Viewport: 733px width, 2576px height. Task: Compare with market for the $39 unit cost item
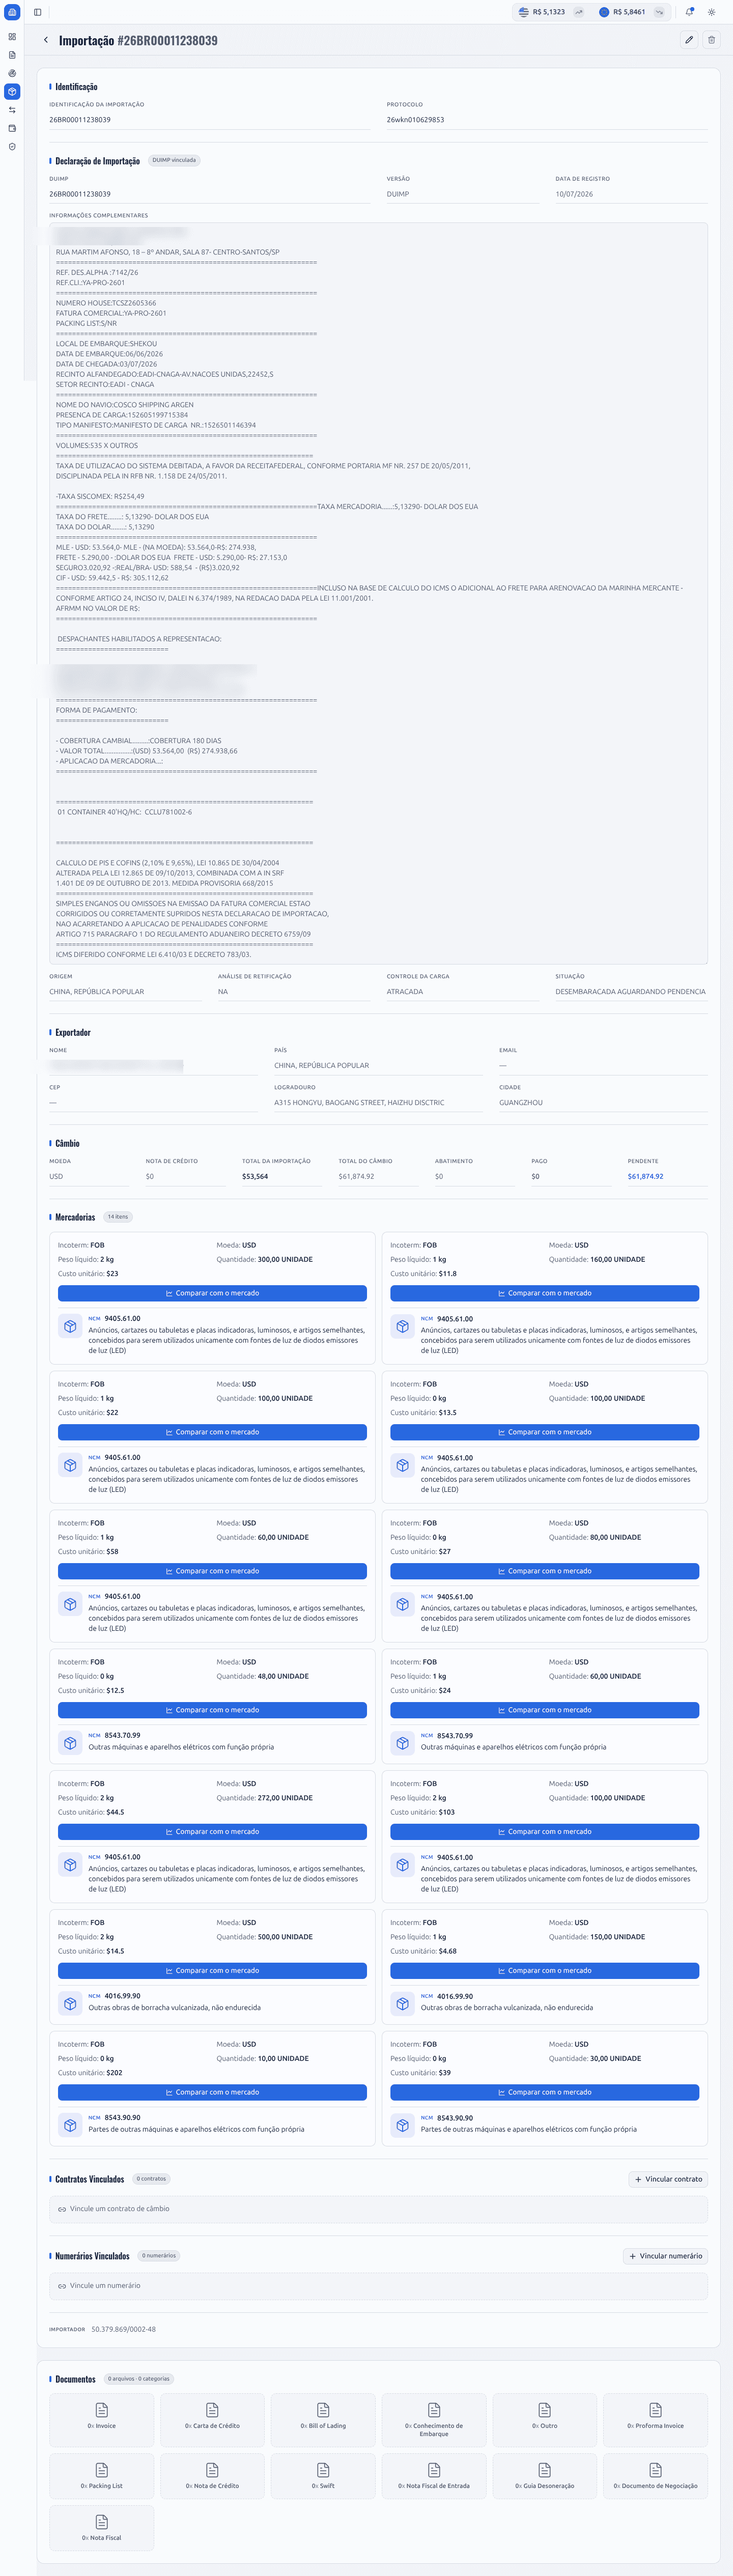tap(544, 2092)
